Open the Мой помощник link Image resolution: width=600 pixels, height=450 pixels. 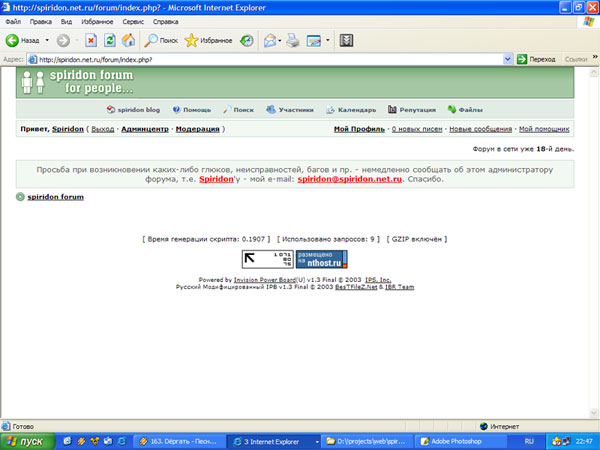[x=544, y=129]
